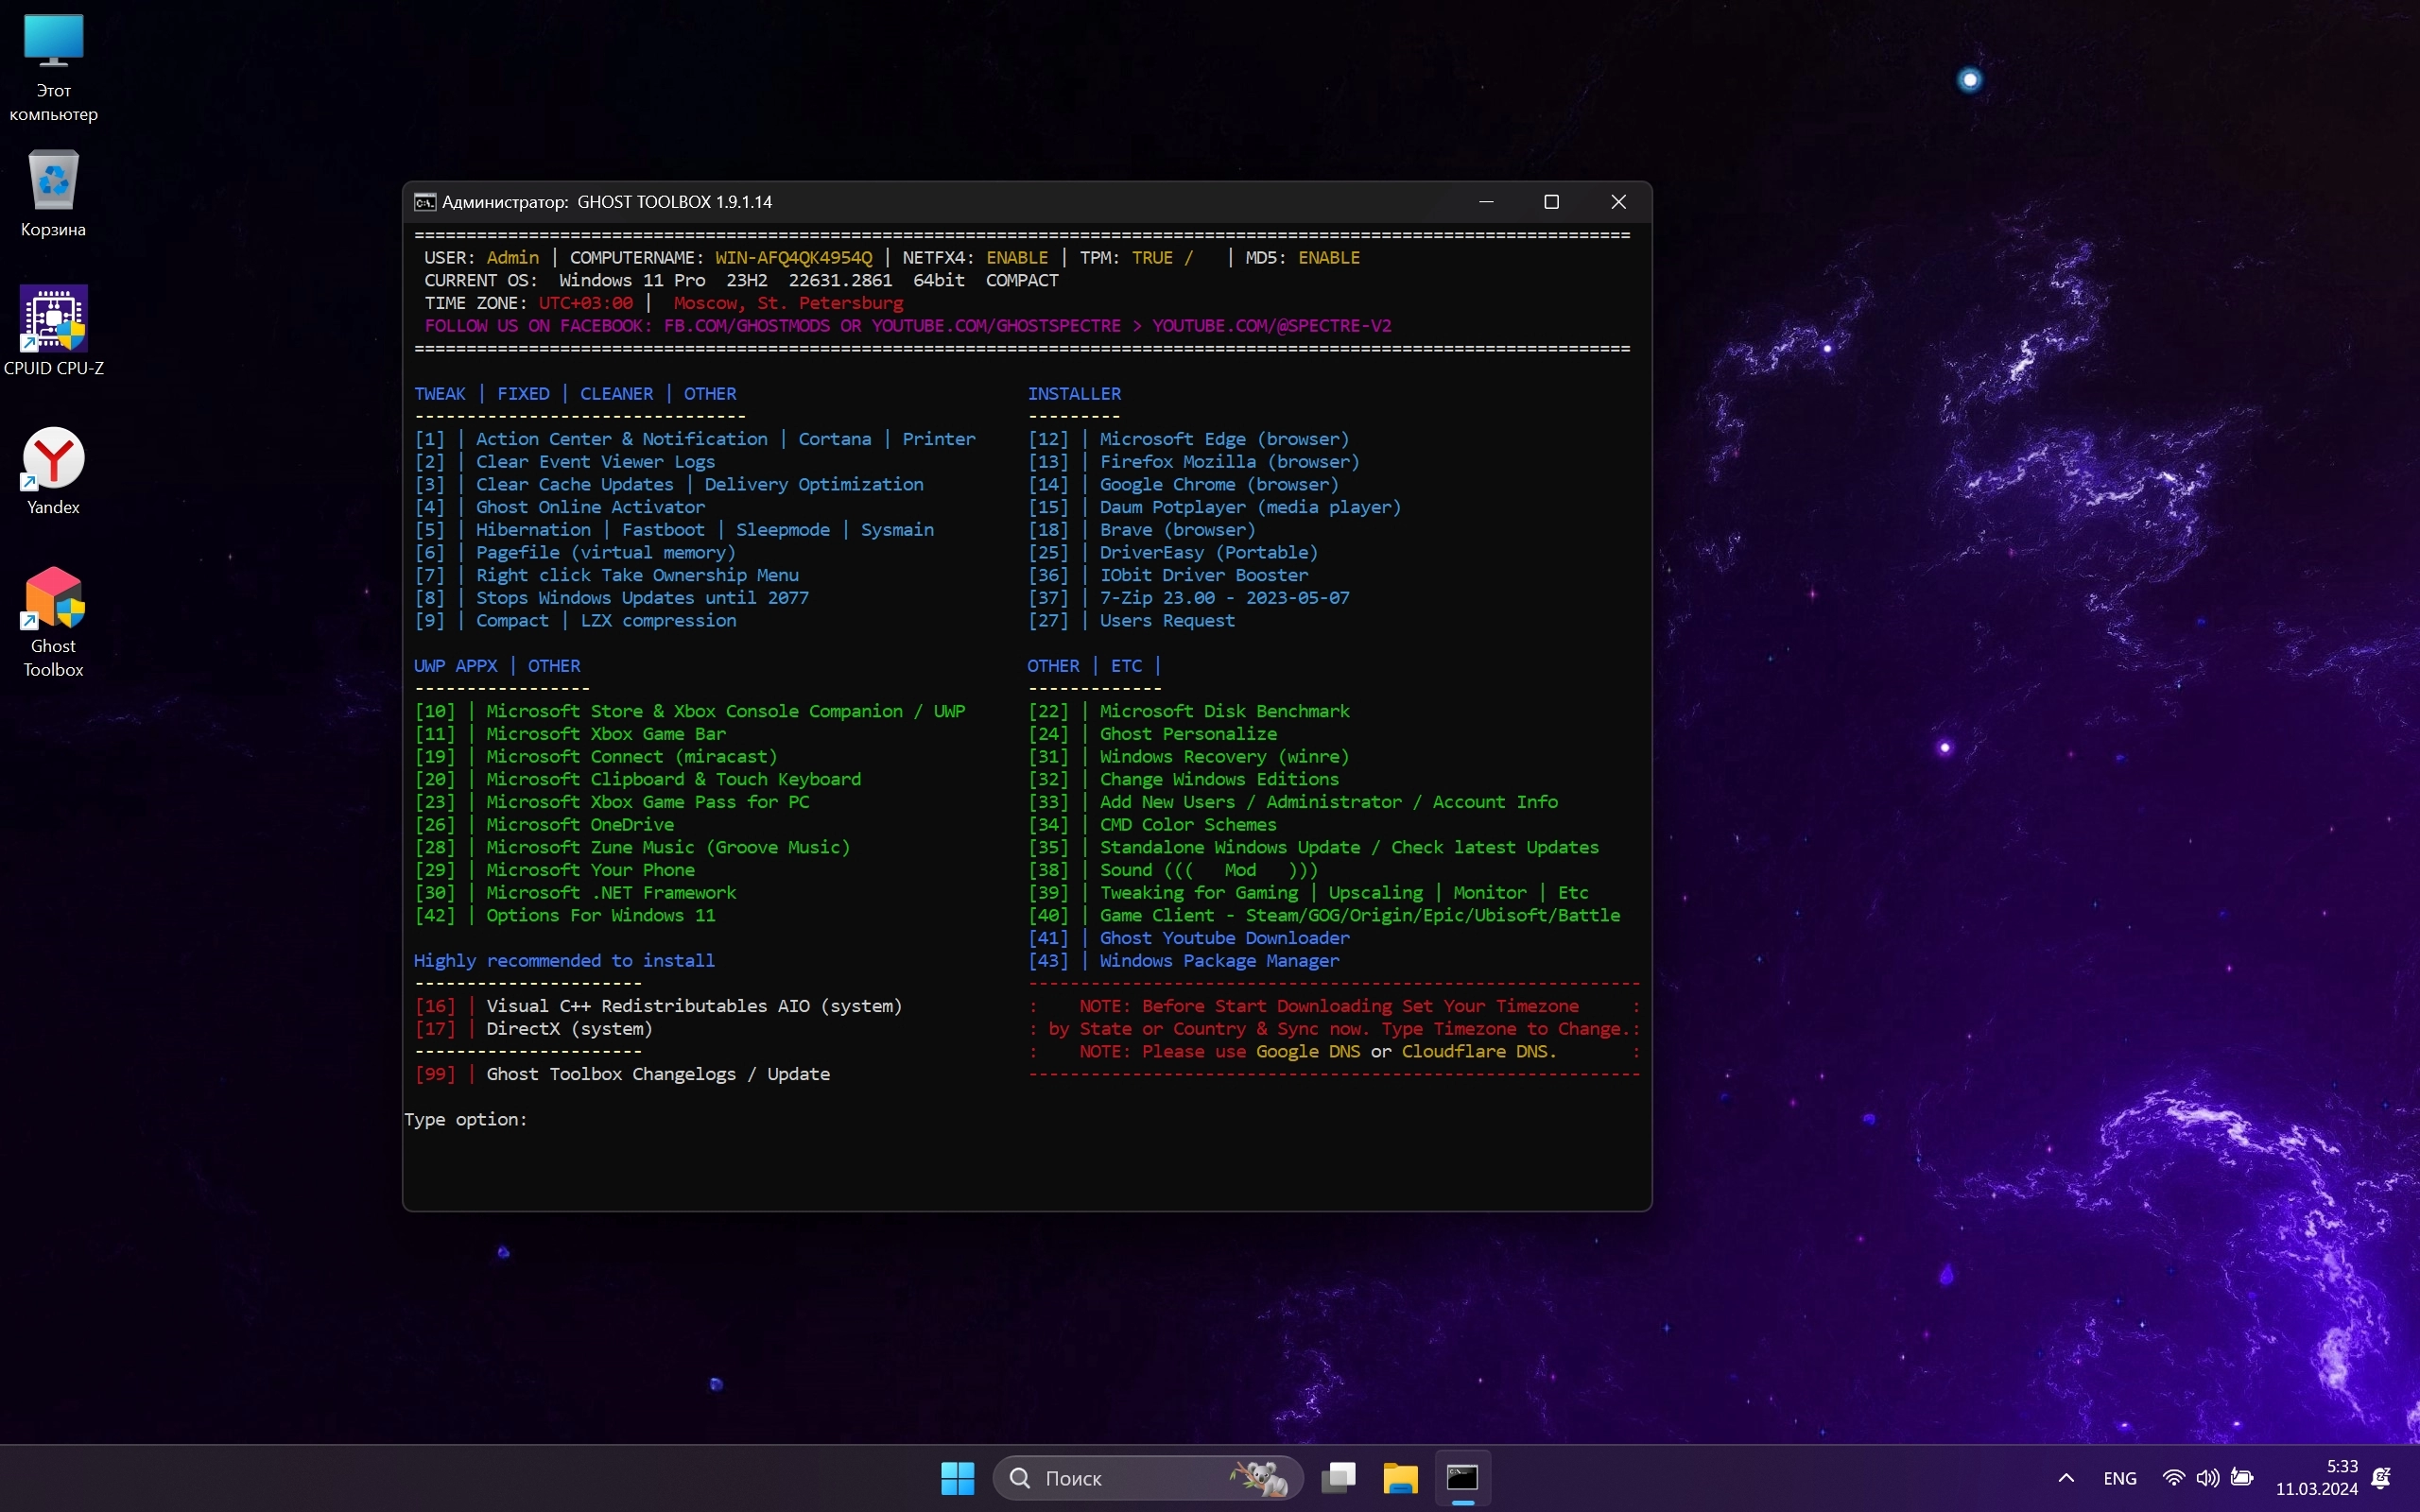Click the Task View taskbar icon
Viewport: 2420px width, 1512px height.
[1338, 1477]
